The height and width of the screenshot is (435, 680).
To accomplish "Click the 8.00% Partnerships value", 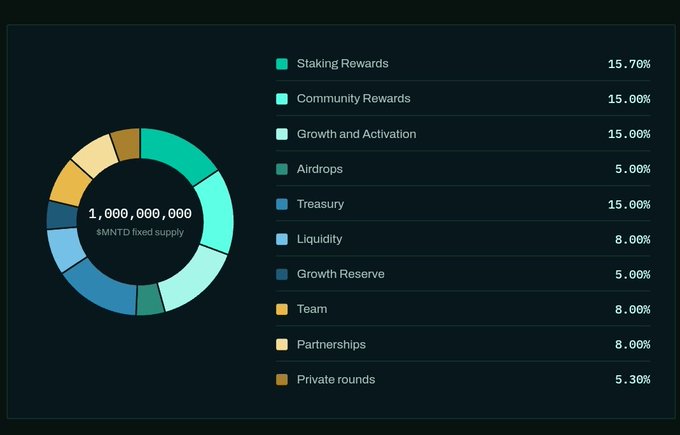I will tap(632, 345).
